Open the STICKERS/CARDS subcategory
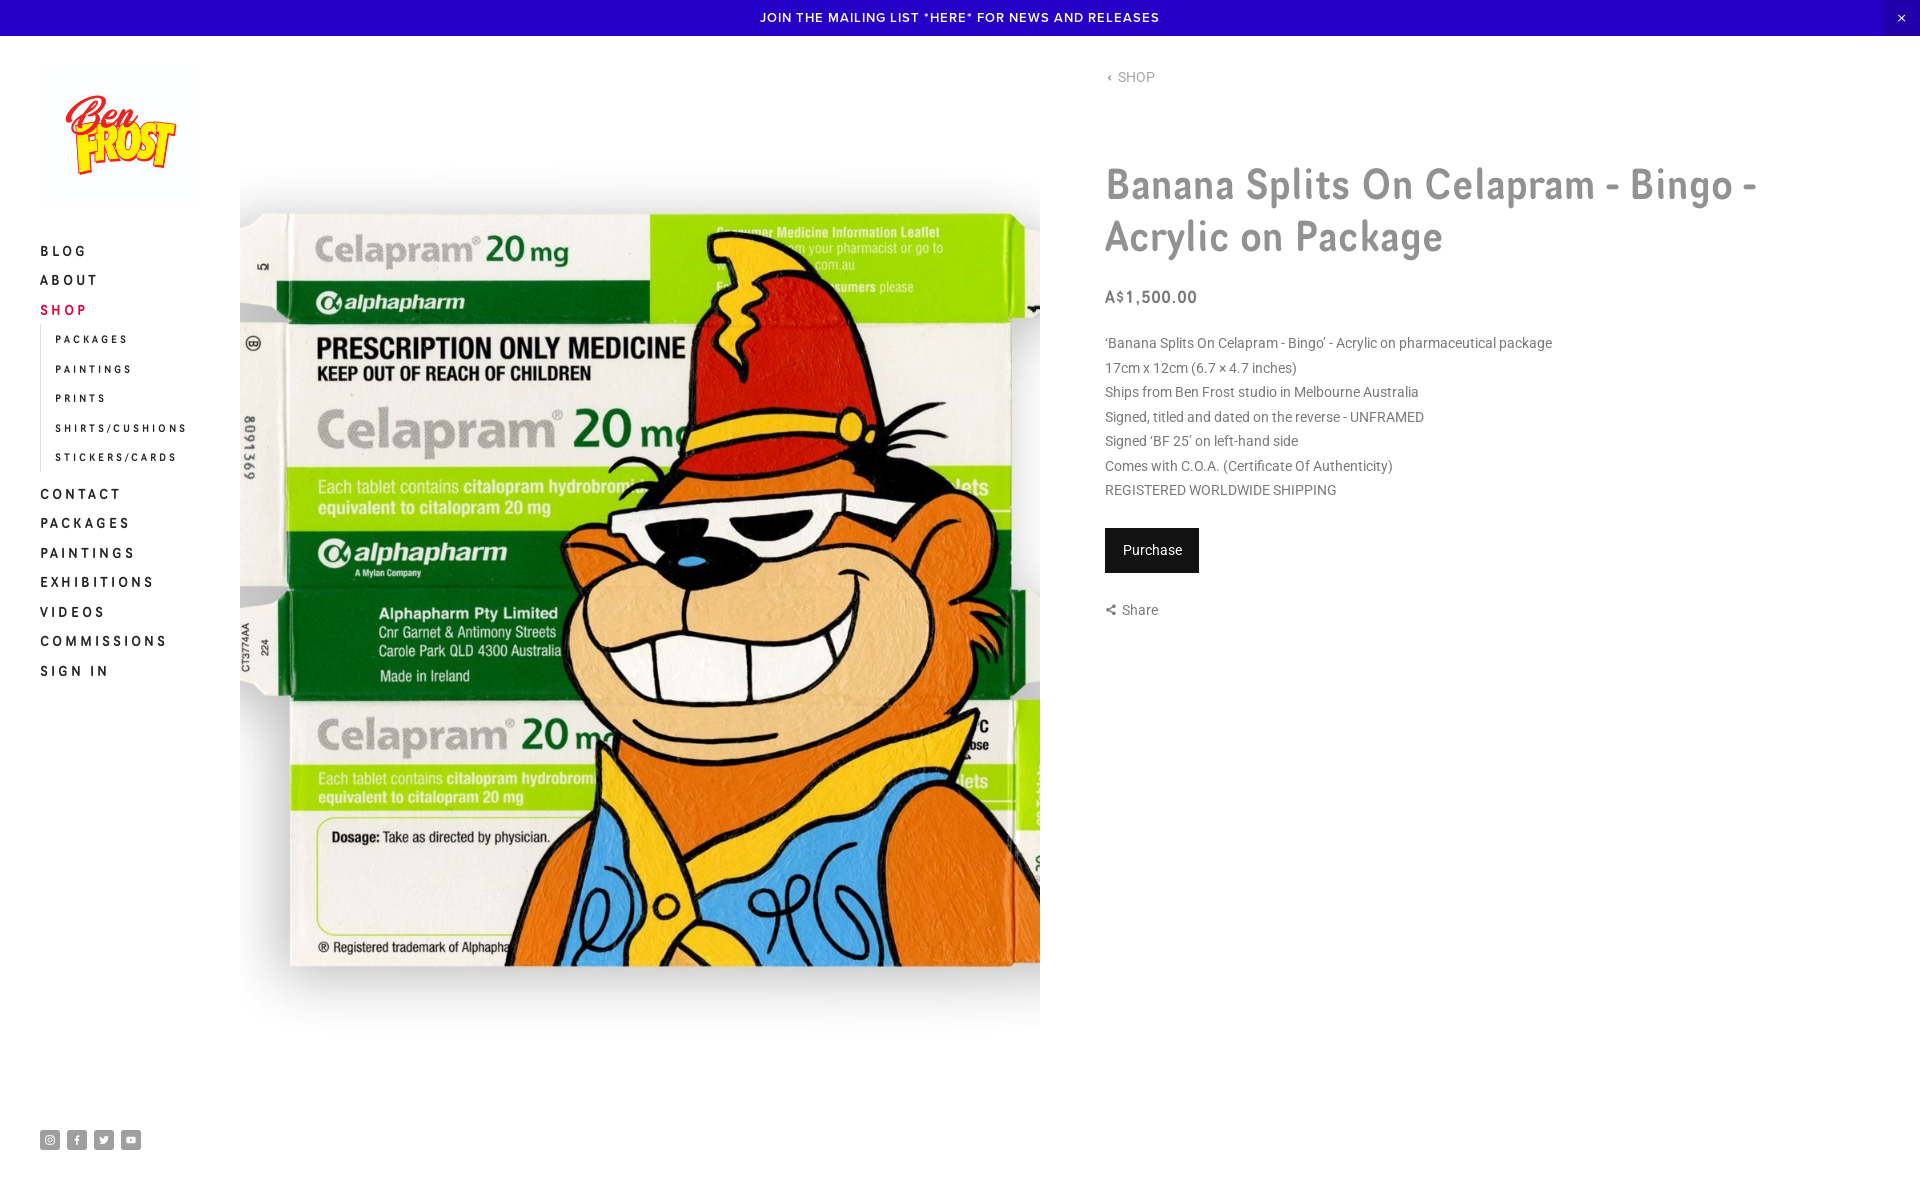The height and width of the screenshot is (1200, 1920). coord(116,458)
